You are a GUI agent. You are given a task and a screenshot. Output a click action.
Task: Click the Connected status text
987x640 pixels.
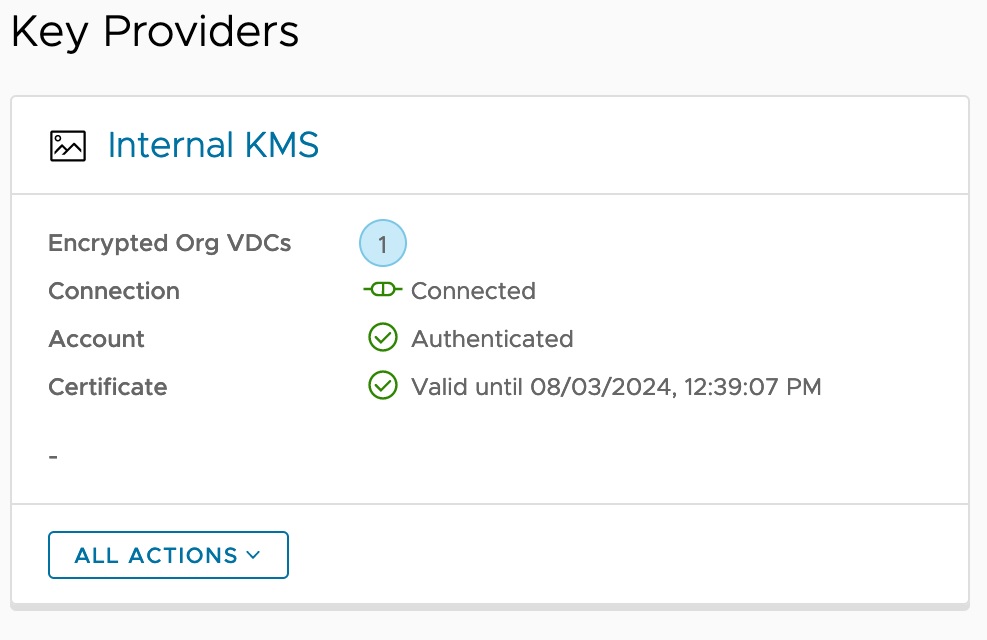point(473,291)
